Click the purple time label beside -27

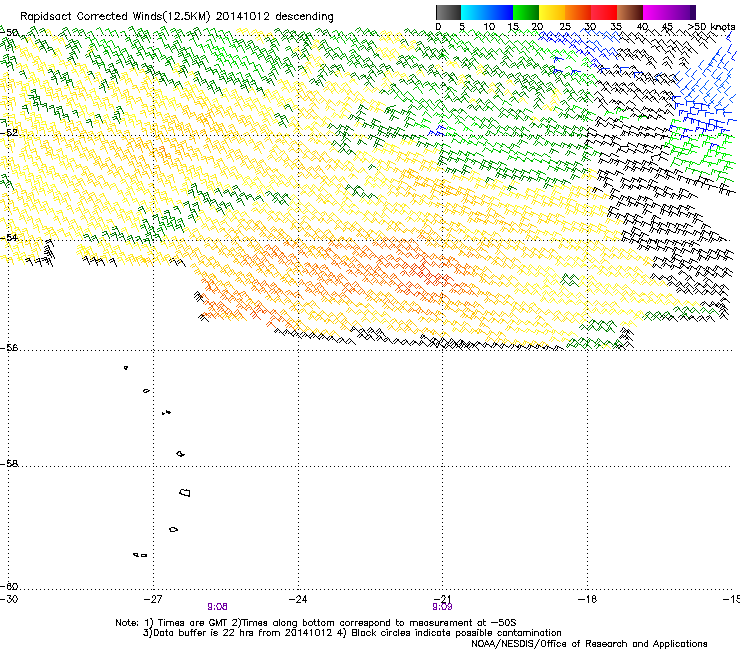[217, 607]
